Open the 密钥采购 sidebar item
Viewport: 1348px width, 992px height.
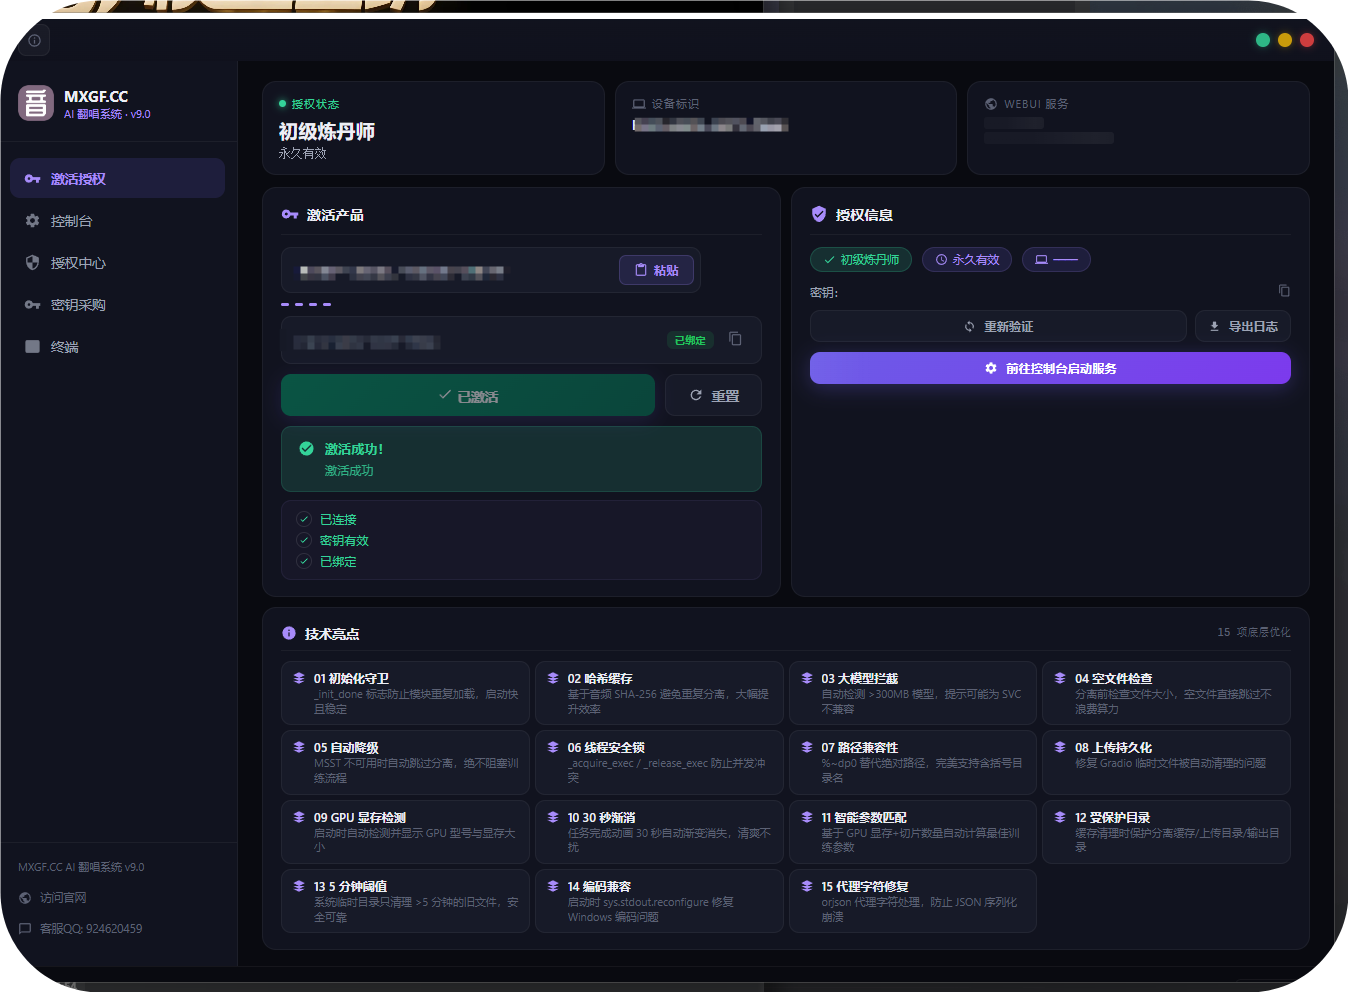pyautogui.click(x=117, y=305)
